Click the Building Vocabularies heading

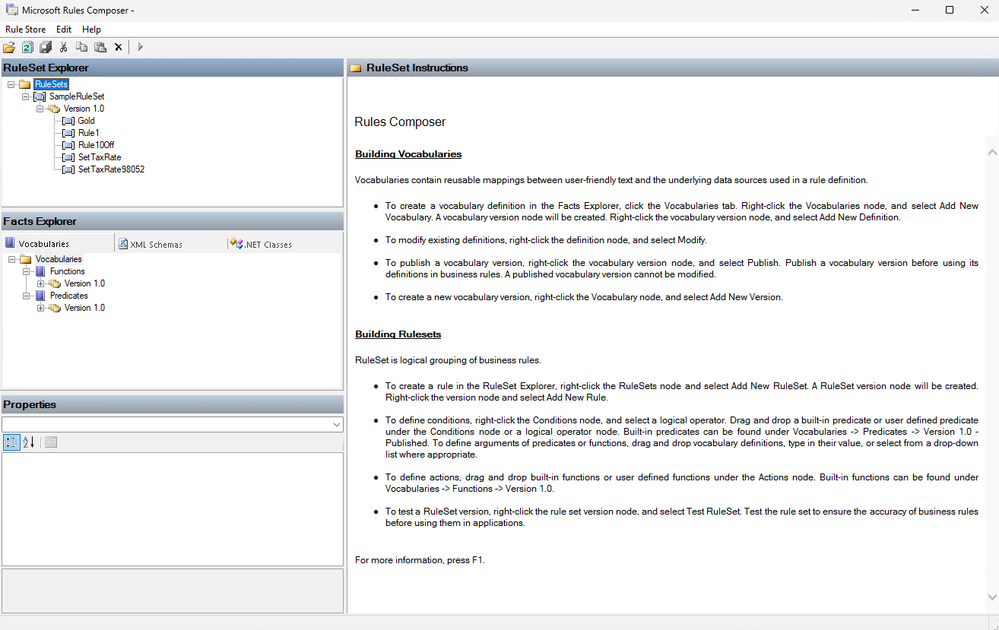(408, 154)
